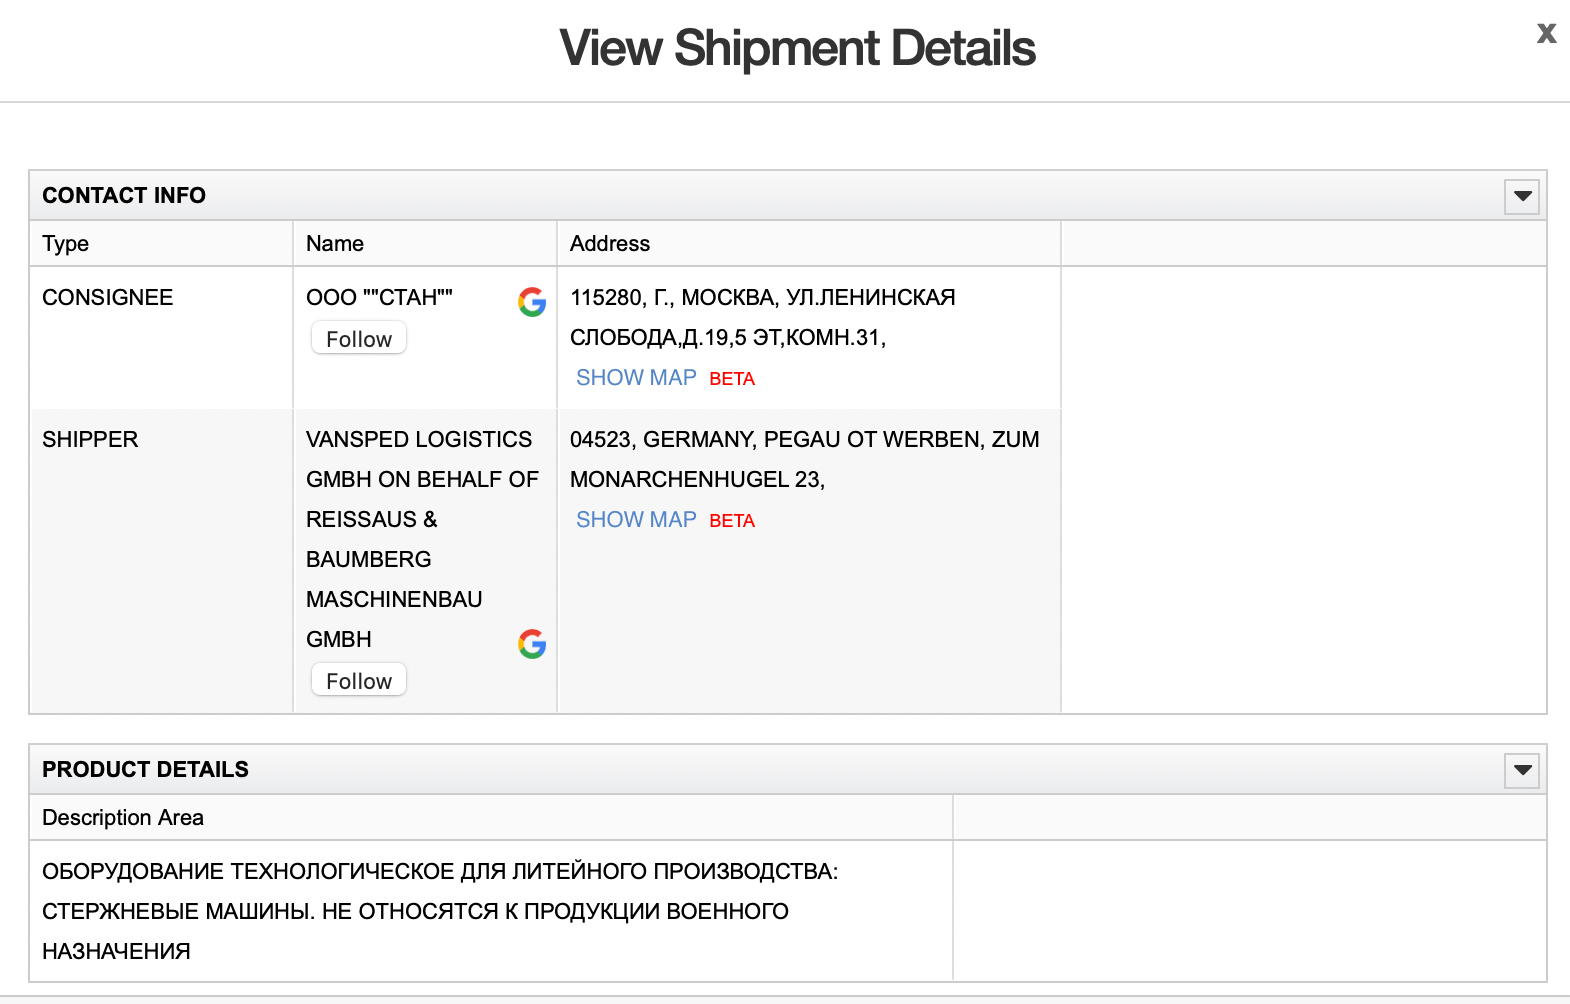Click the CONTACT INFO section title
The width and height of the screenshot is (1570, 1004).
(124, 196)
